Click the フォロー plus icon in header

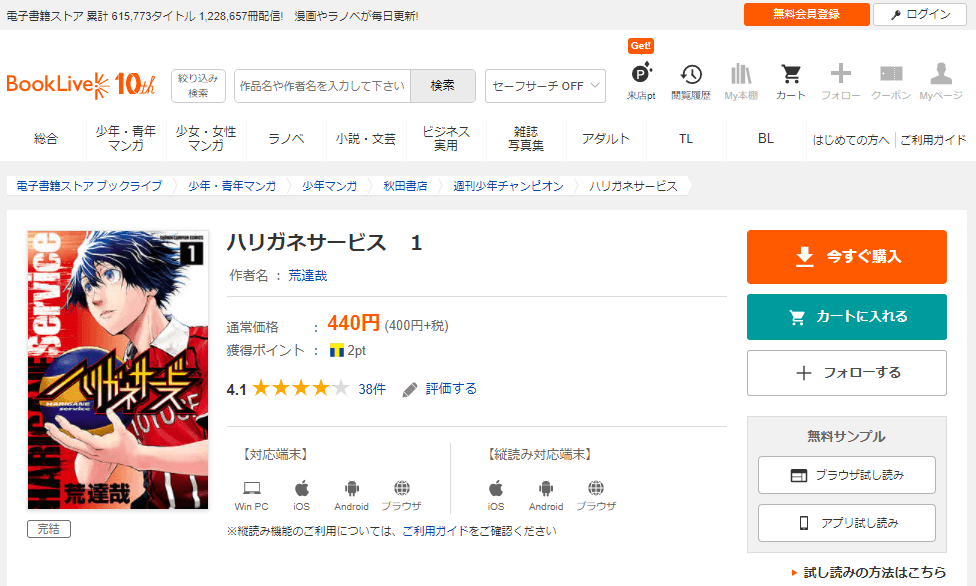[x=840, y=75]
